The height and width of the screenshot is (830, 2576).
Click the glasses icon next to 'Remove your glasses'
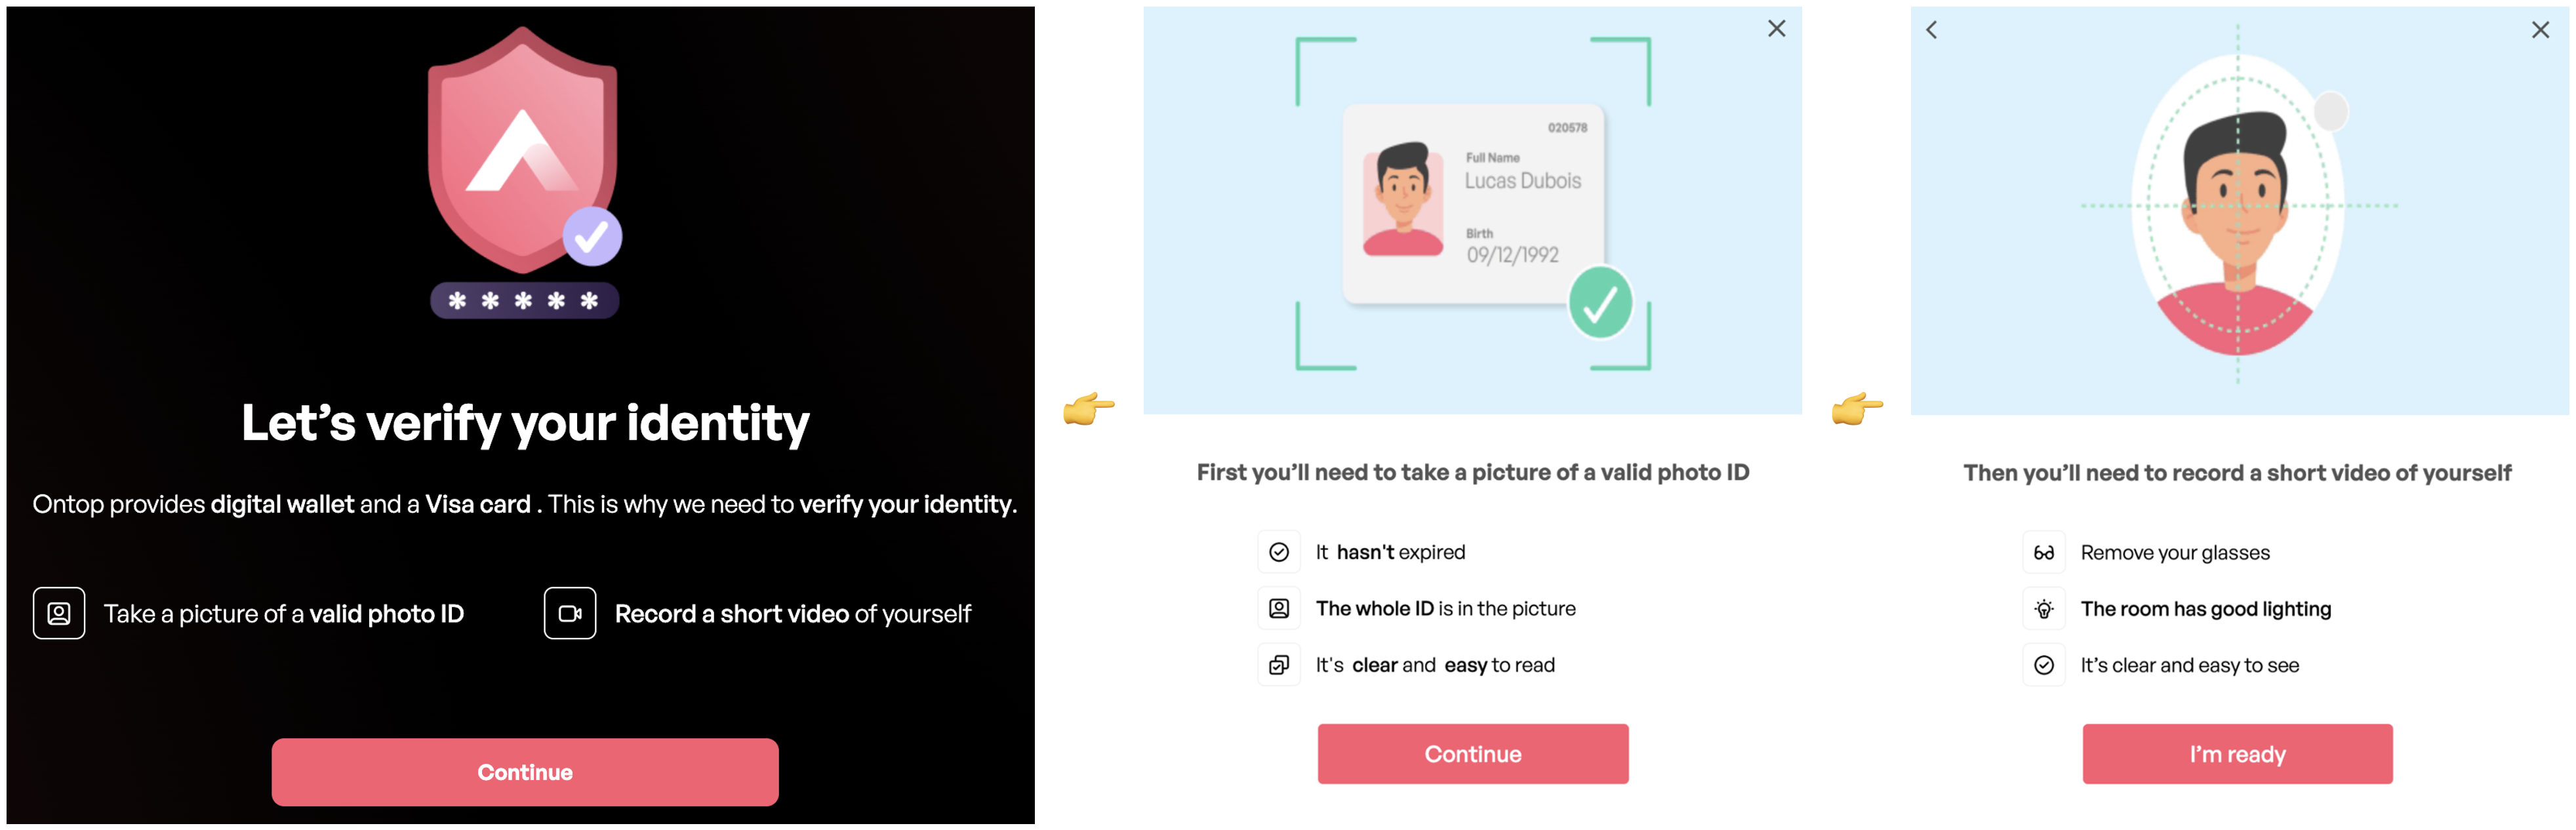click(x=2044, y=553)
